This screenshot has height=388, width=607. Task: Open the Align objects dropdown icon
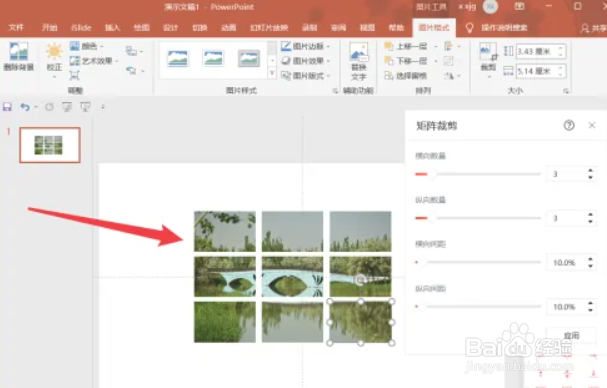[451, 46]
